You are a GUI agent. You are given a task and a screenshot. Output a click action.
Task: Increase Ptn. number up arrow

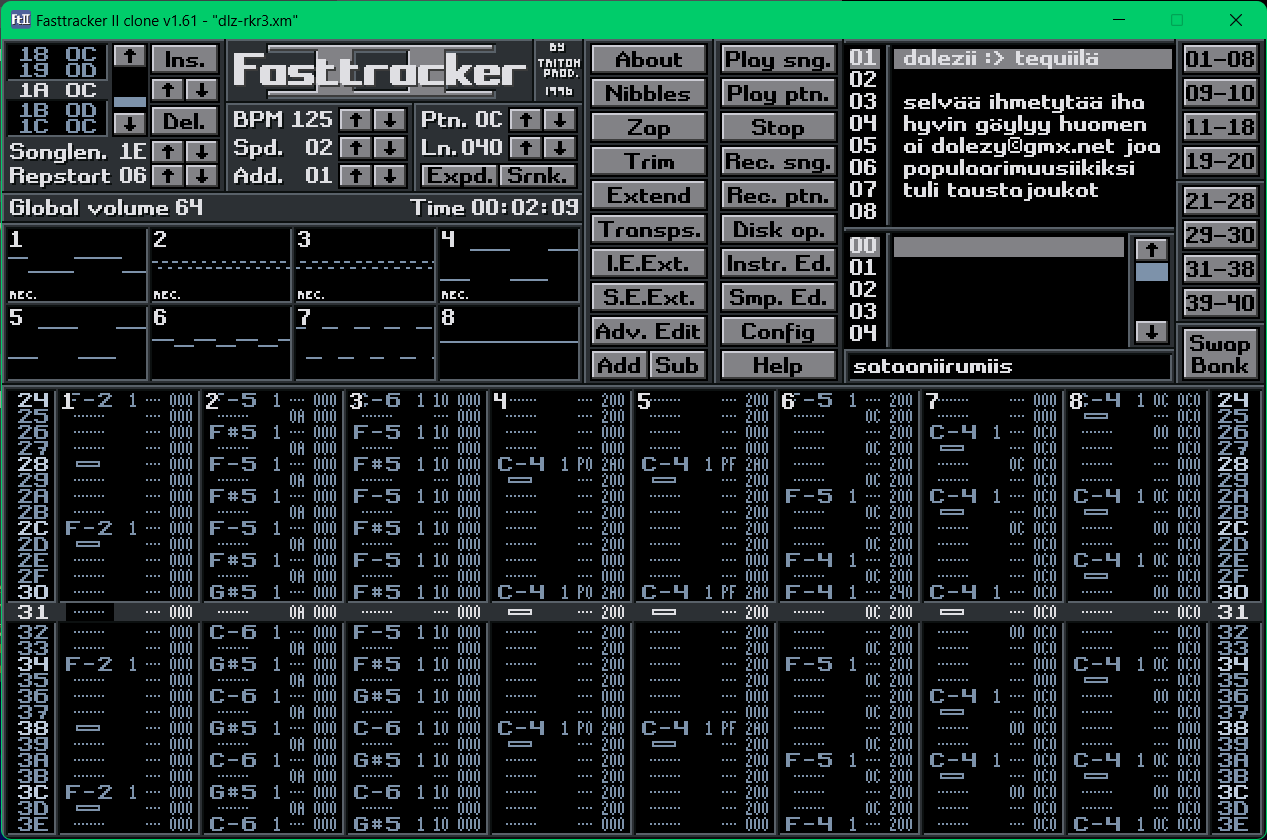[527, 119]
